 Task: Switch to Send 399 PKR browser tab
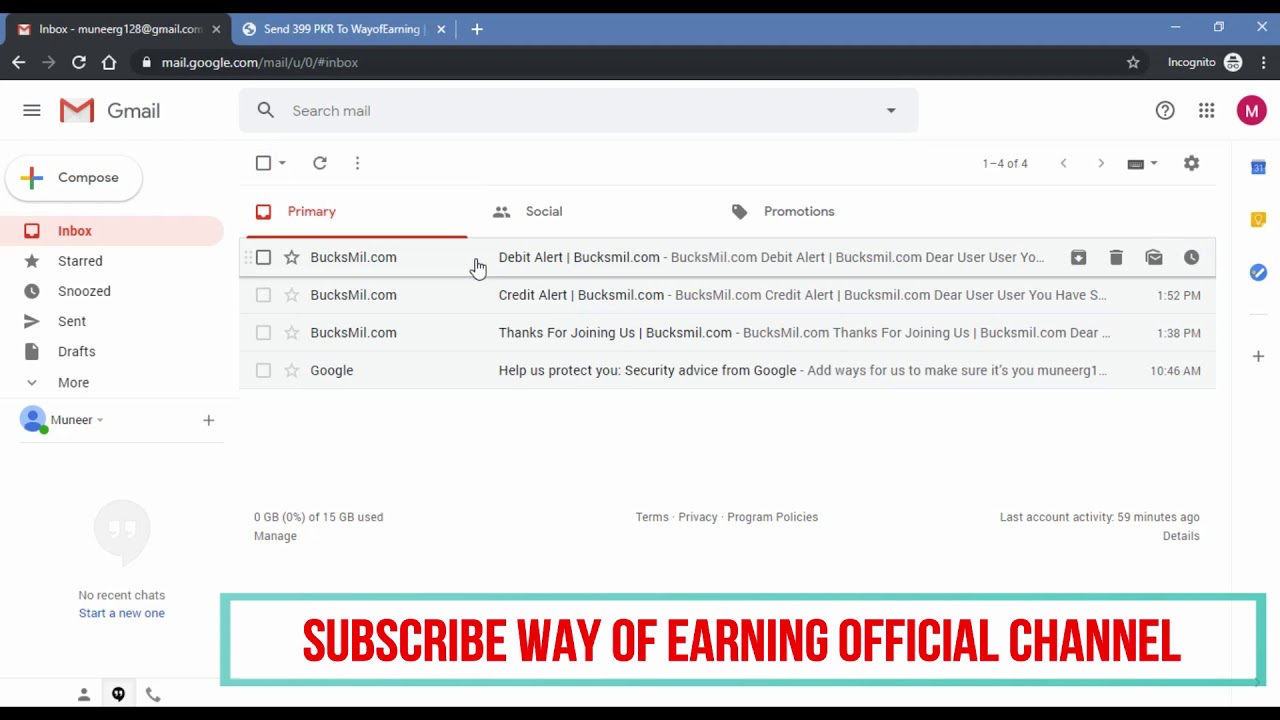click(342, 29)
